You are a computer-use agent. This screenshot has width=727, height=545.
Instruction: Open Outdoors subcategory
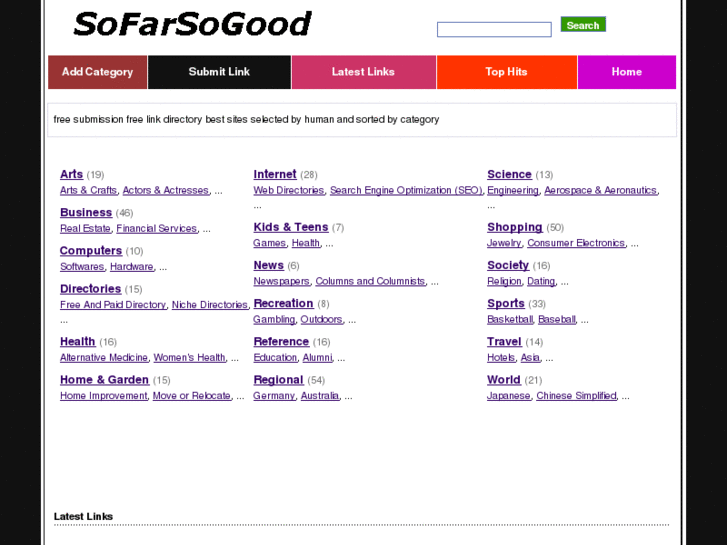[x=321, y=320]
